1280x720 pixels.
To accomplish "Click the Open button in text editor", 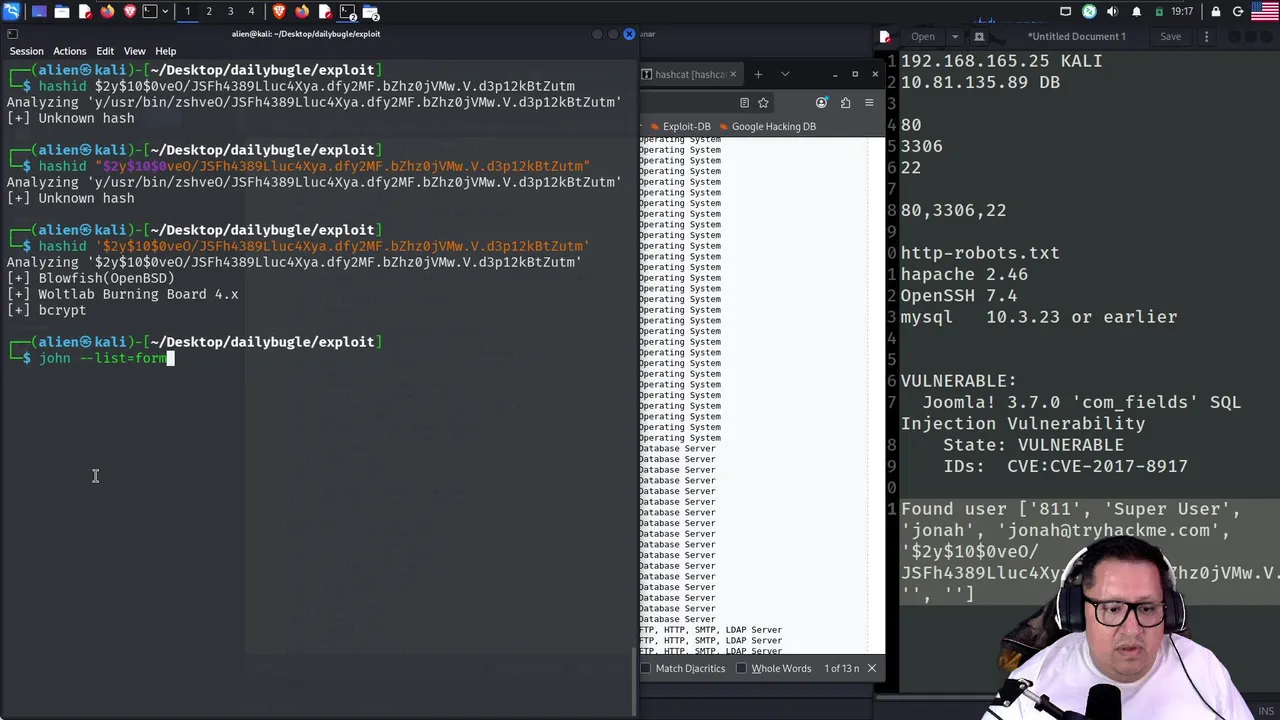I will pyautogui.click(x=923, y=36).
